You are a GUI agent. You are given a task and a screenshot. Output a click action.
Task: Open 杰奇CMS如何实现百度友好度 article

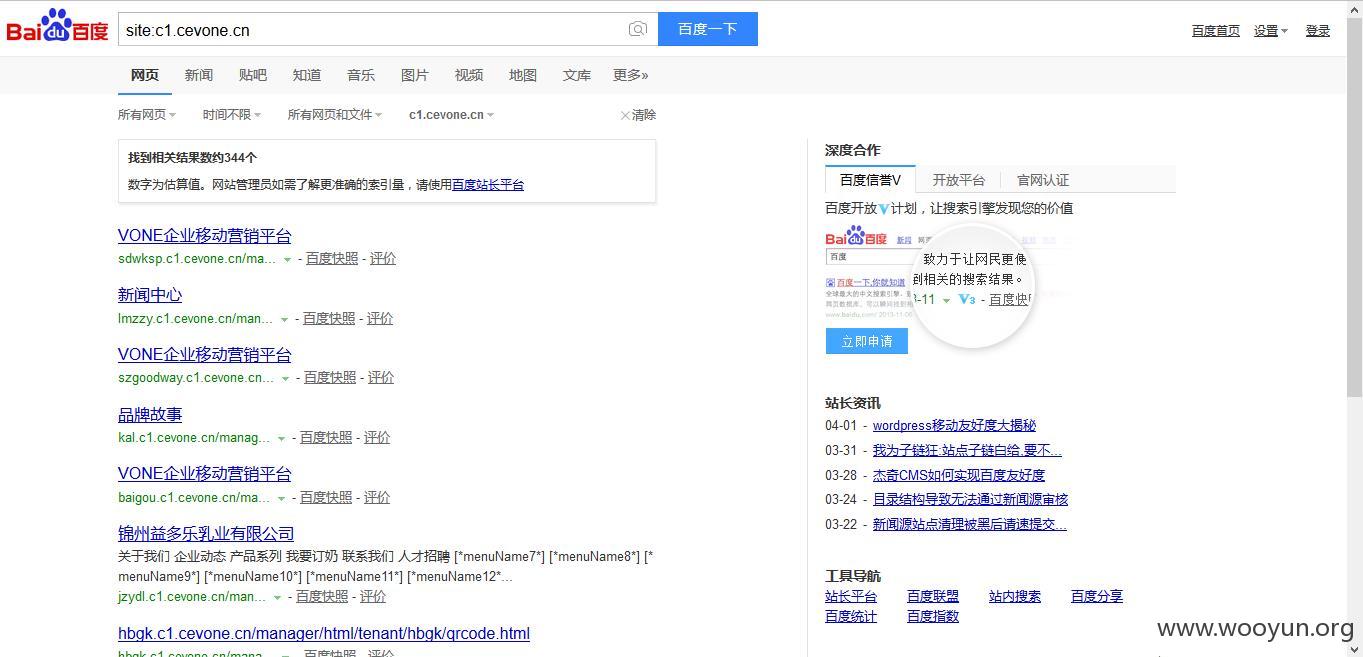point(959,475)
